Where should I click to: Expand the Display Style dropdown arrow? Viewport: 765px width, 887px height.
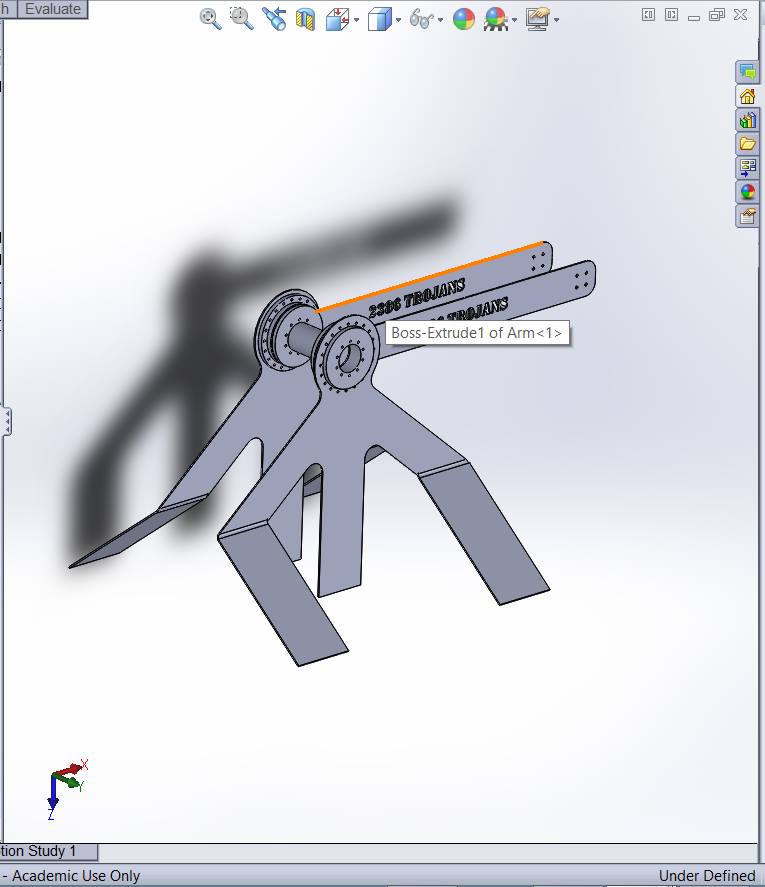click(398, 20)
